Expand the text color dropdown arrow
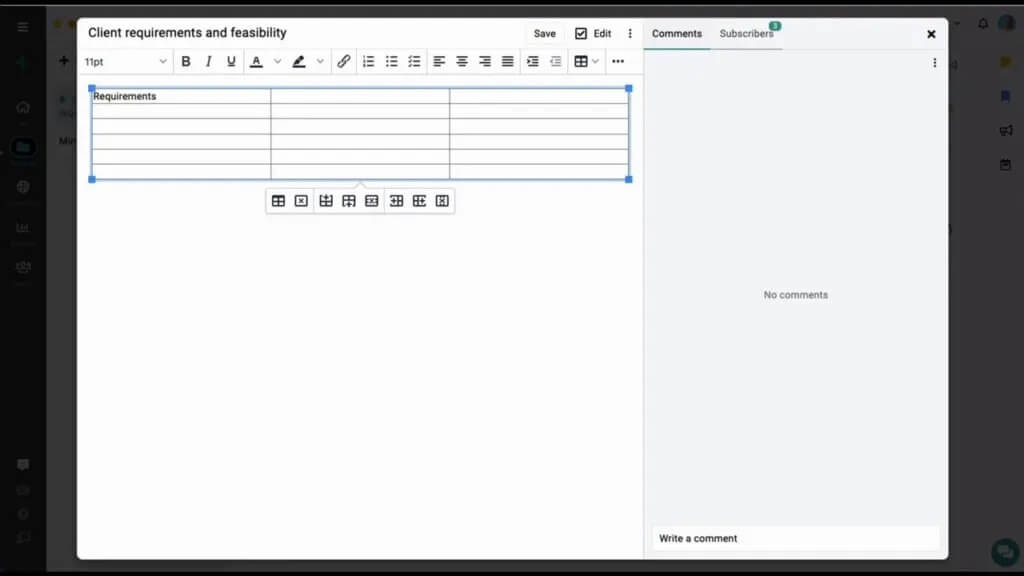This screenshot has width=1024, height=576. coord(278,62)
